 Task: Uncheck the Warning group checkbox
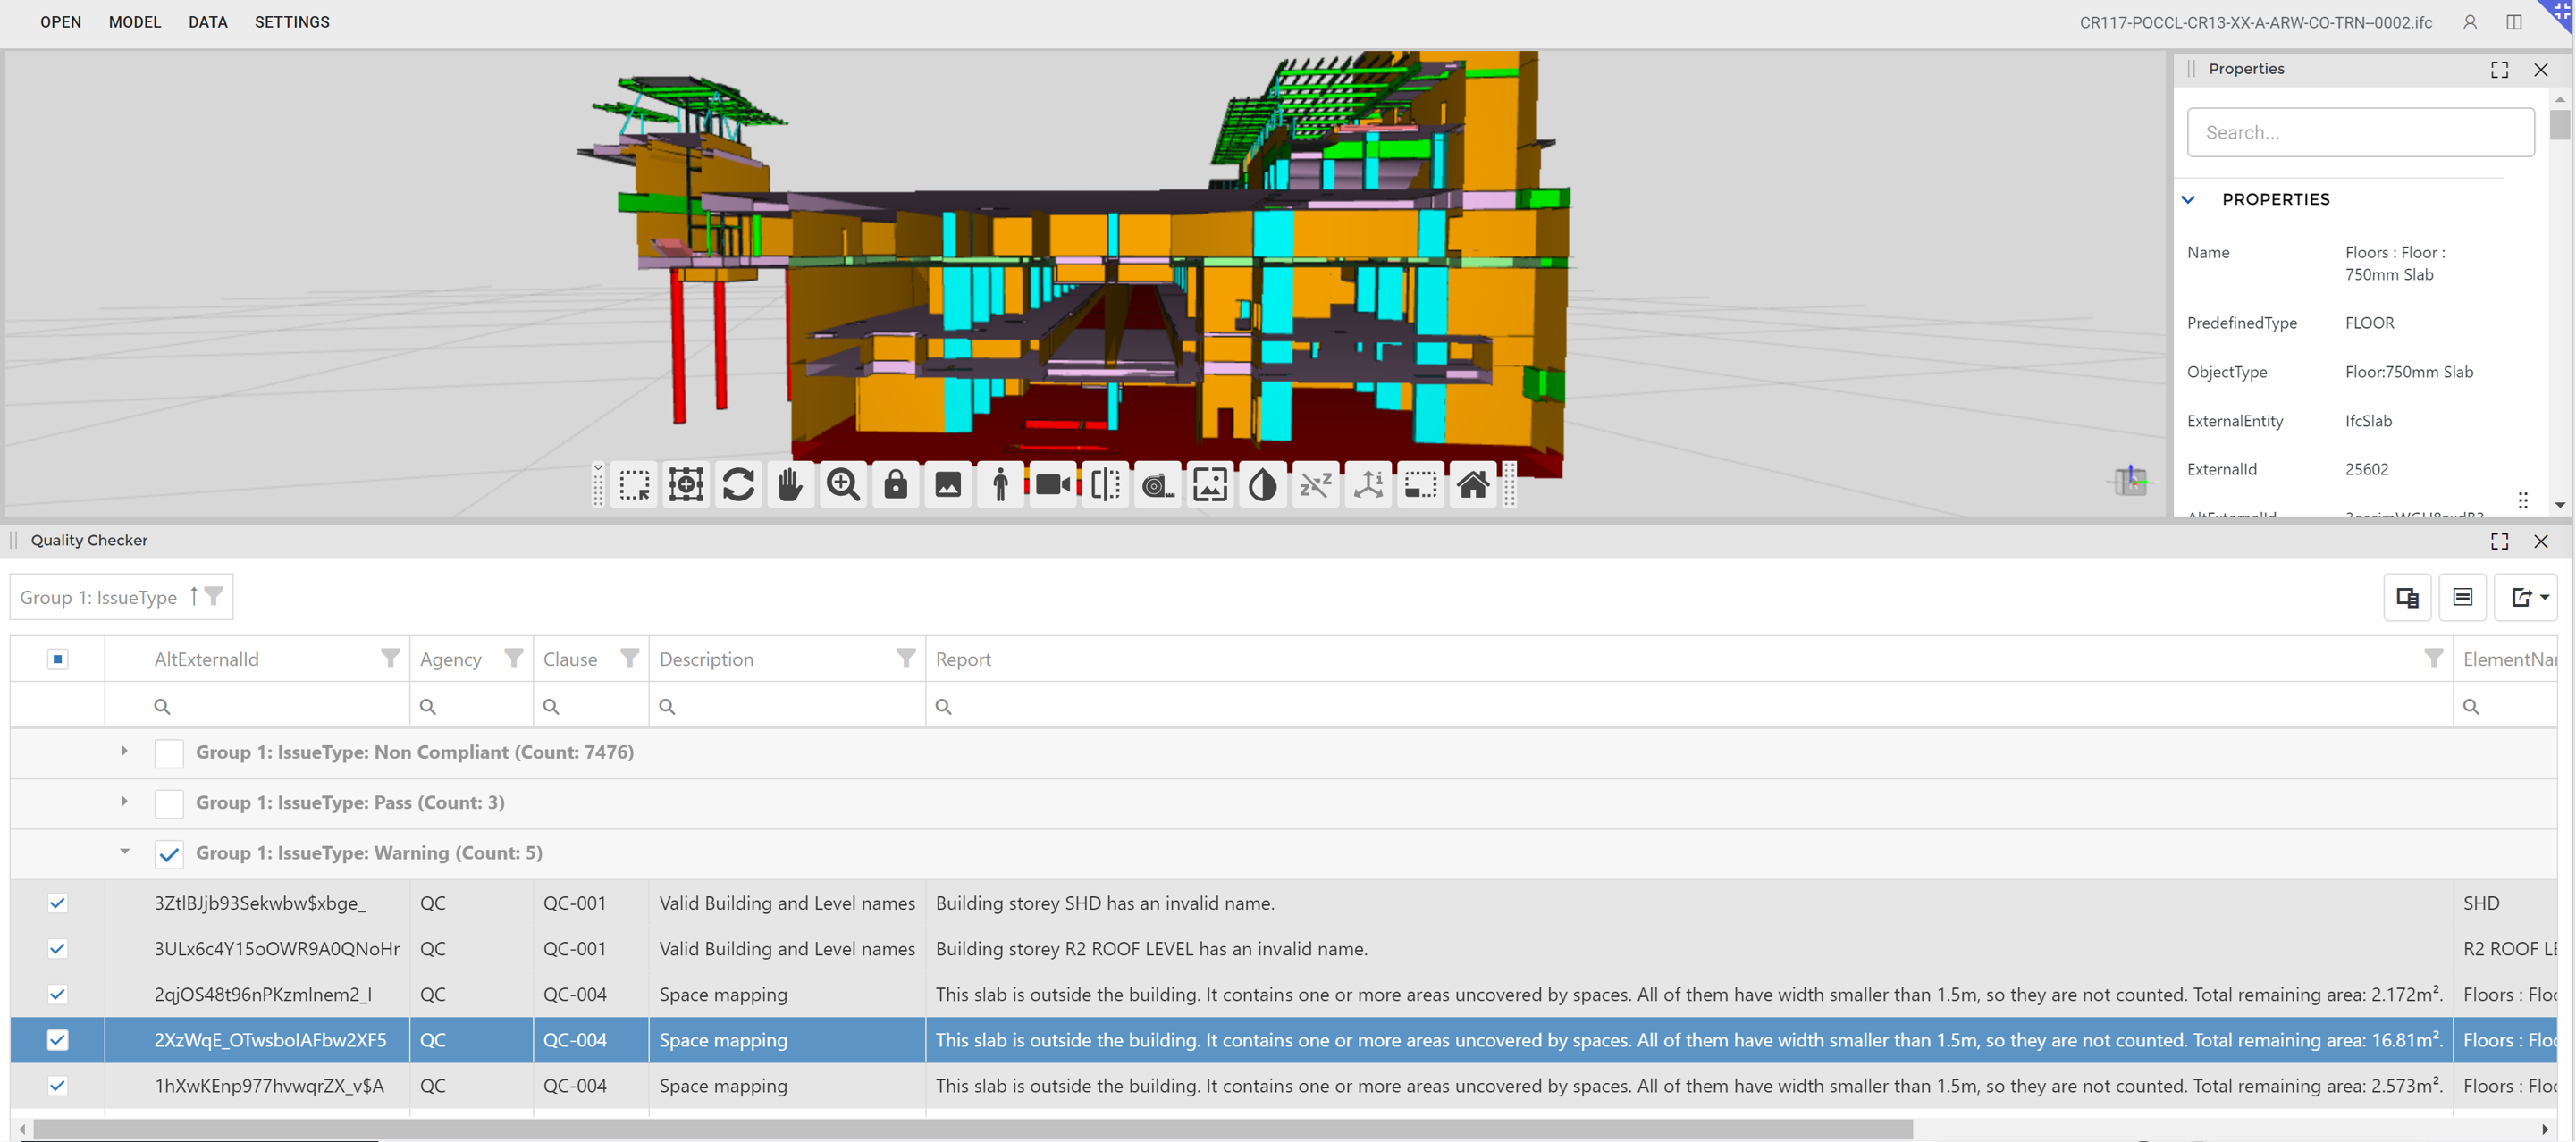[x=169, y=854]
